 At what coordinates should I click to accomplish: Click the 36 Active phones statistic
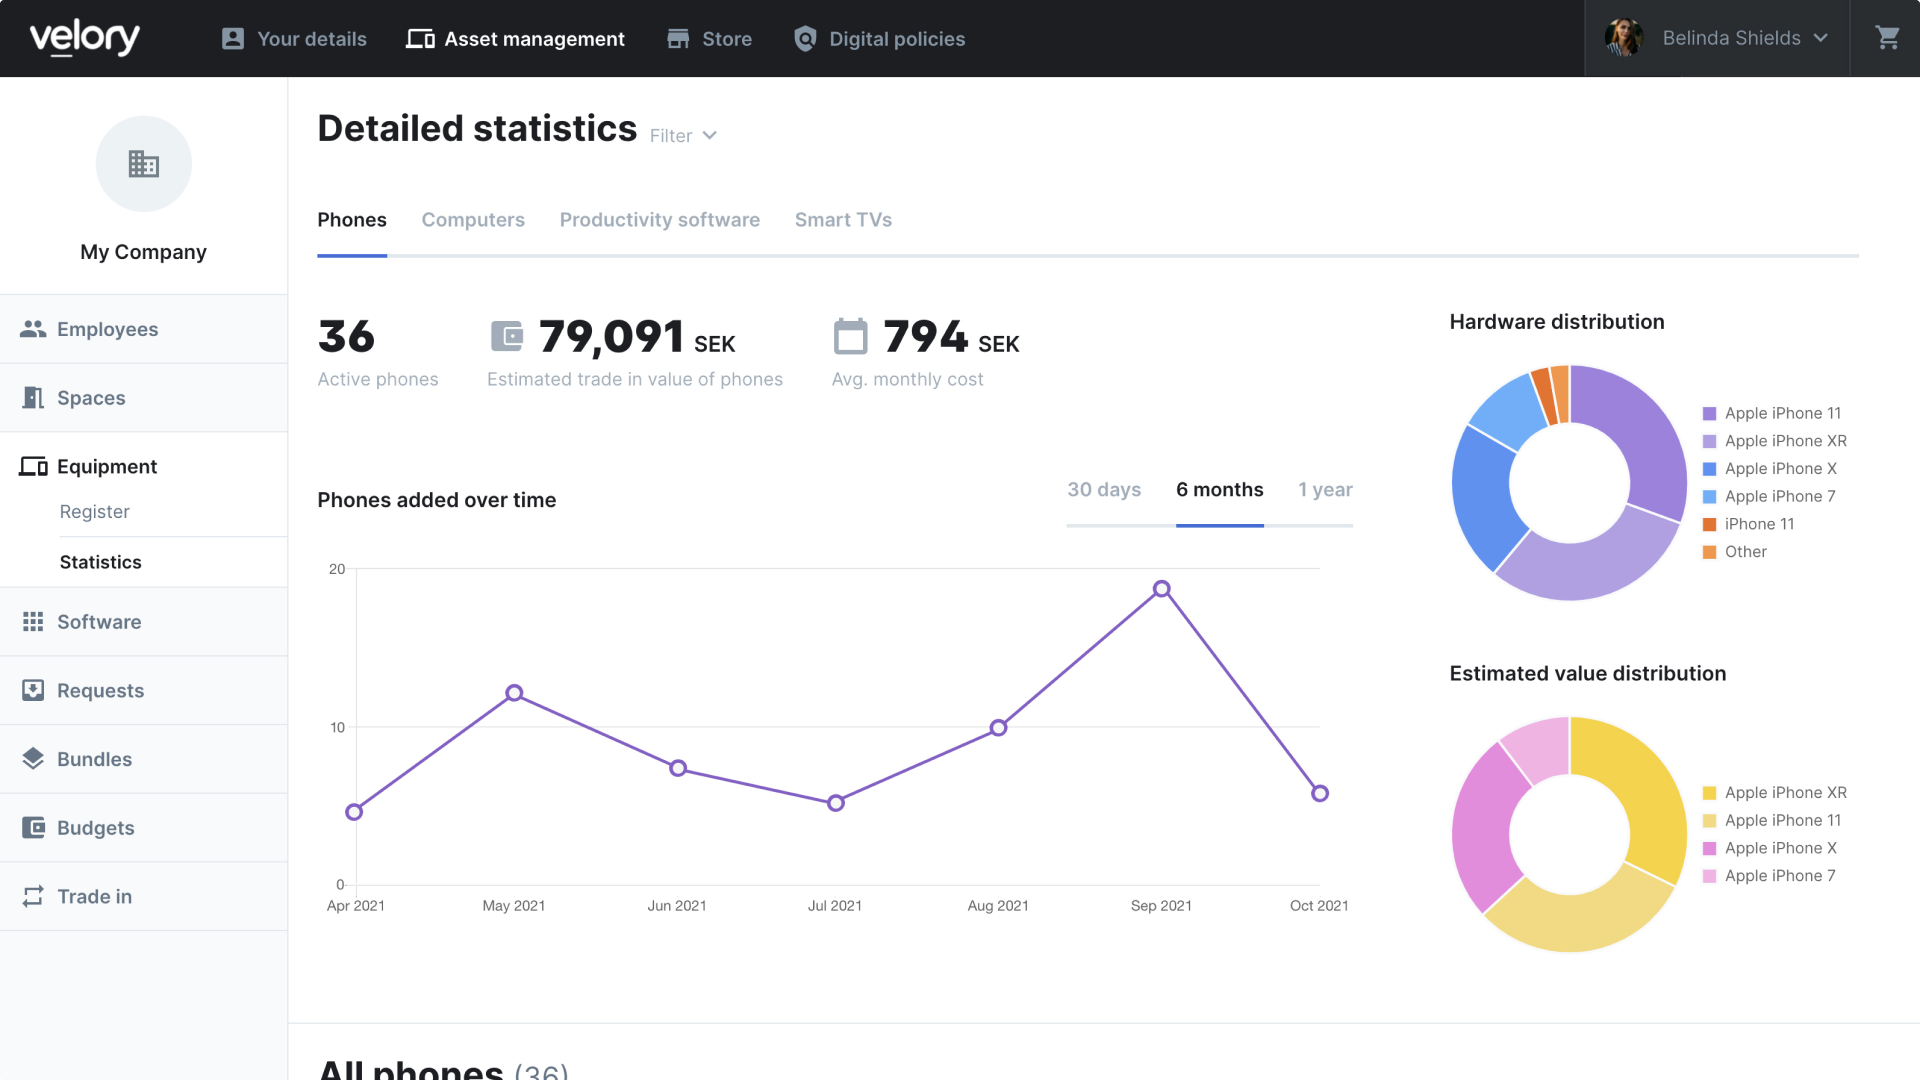(x=378, y=352)
